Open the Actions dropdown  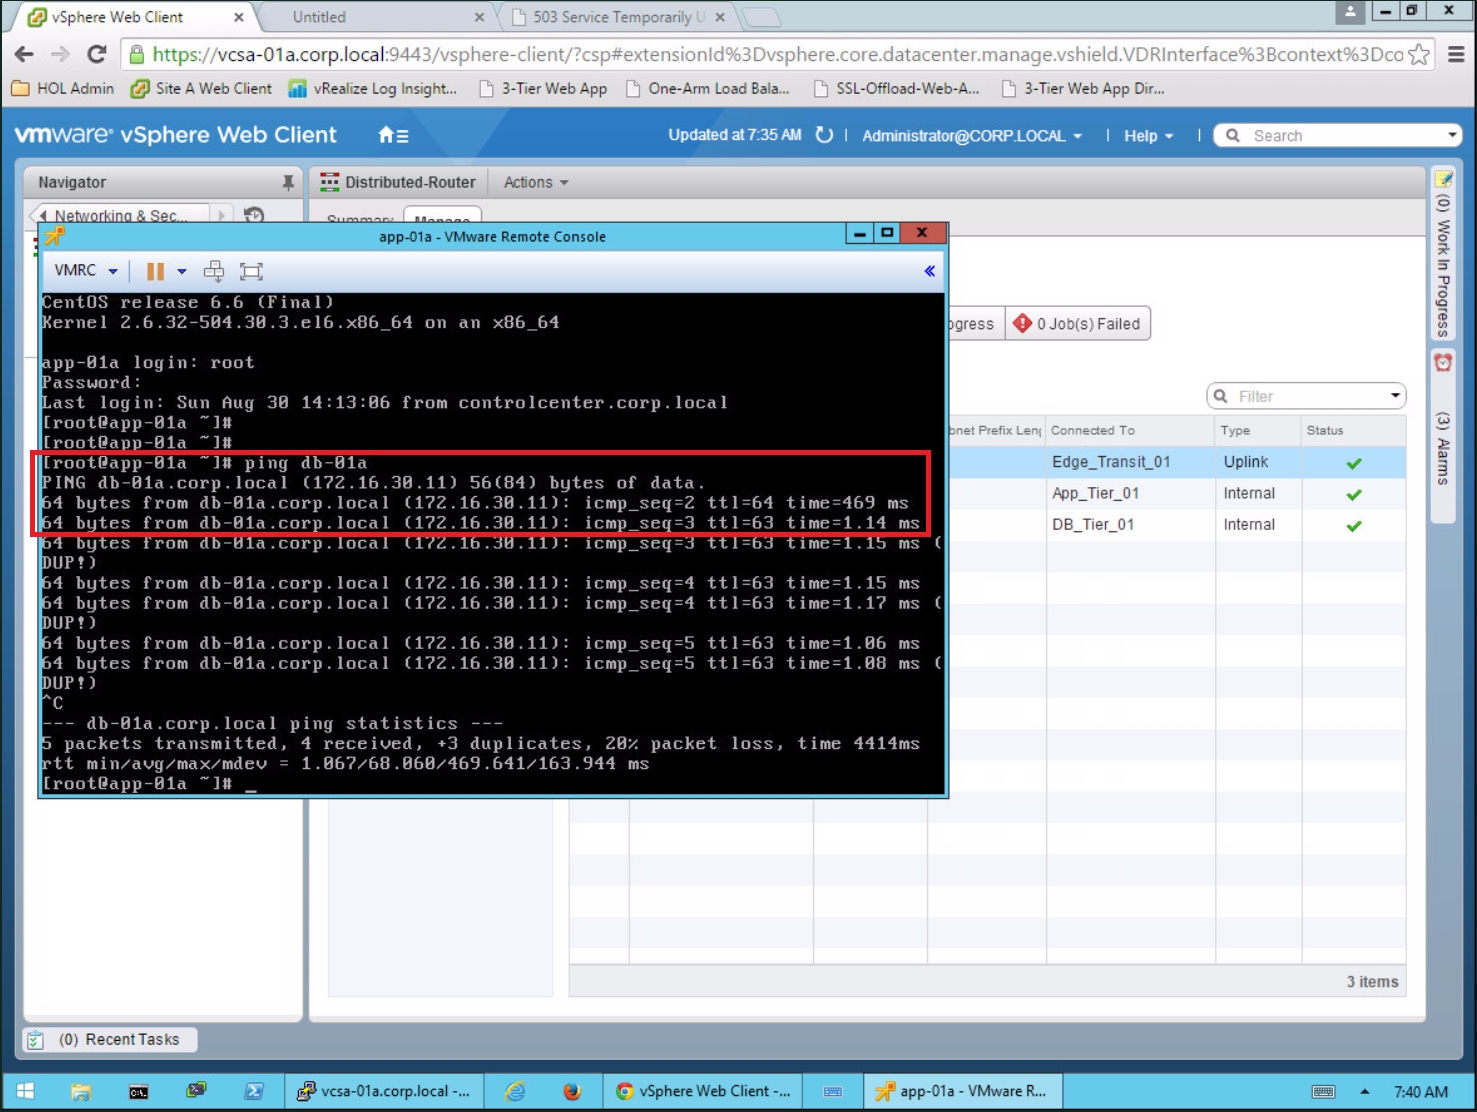click(x=536, y=182)
